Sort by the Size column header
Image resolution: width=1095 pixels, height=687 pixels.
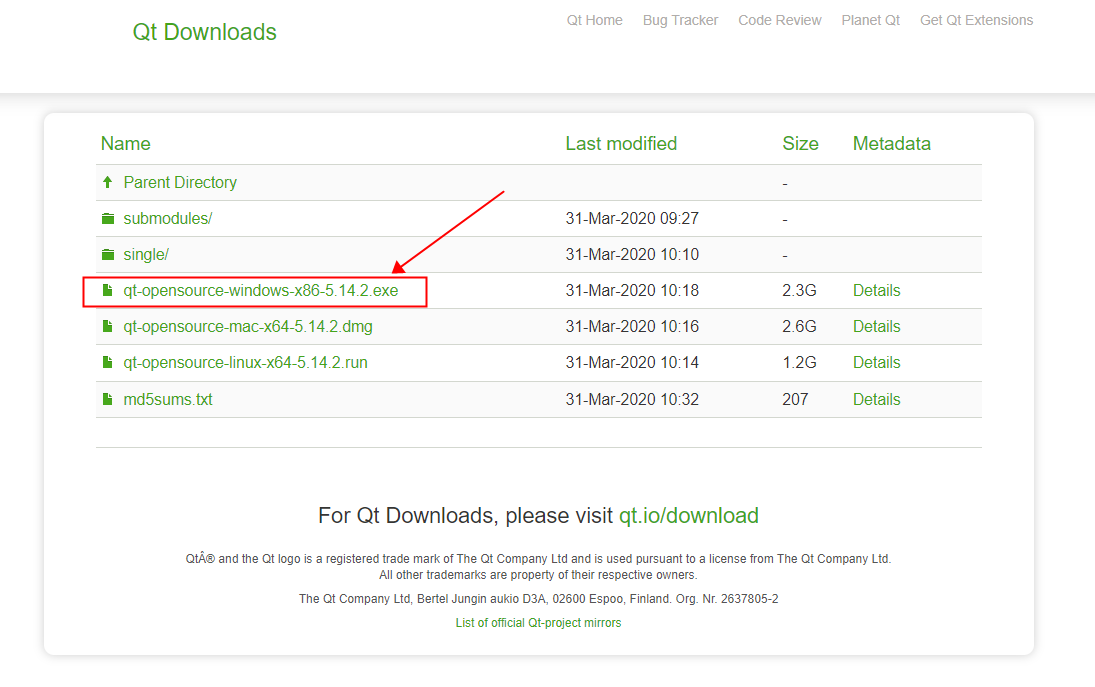[800, 144]
